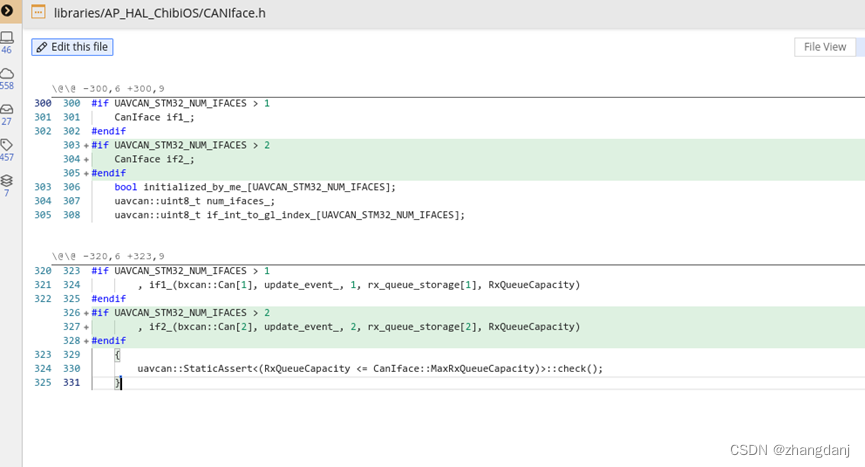The image size is (865, 467).
Task: Click line 'bool initialized_by_me_[UAVCAN_STM32_NUM_IFACES];'
Action: 255,187
